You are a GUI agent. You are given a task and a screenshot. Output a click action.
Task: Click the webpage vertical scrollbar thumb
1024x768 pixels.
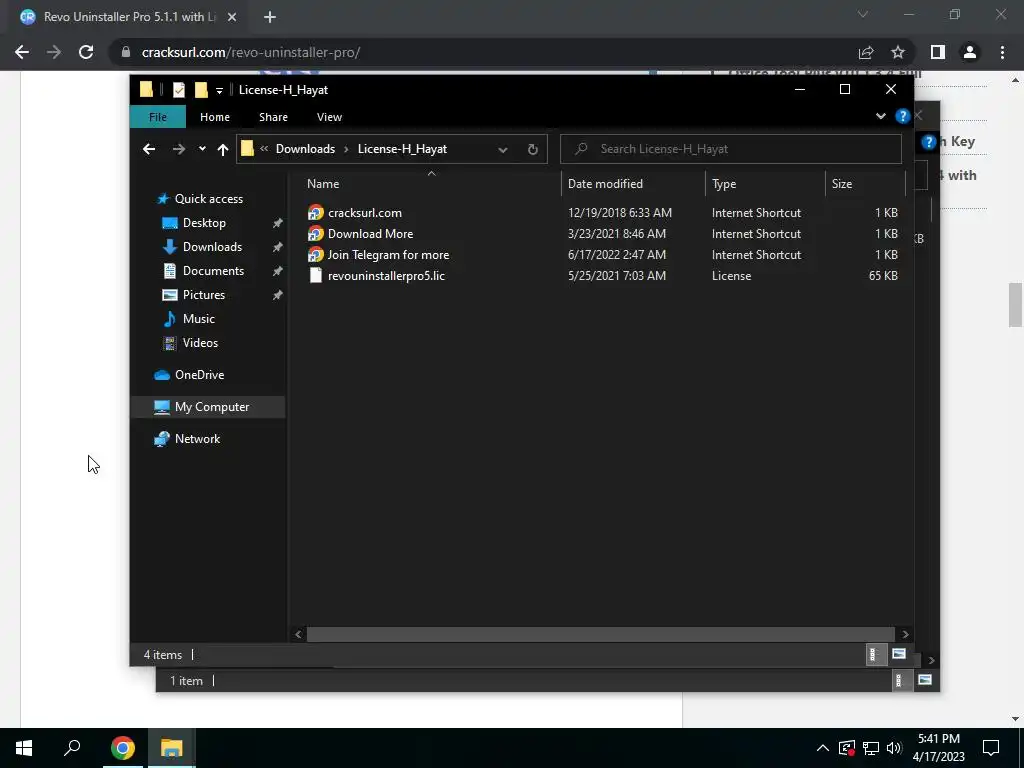[x=1015, y=305]
